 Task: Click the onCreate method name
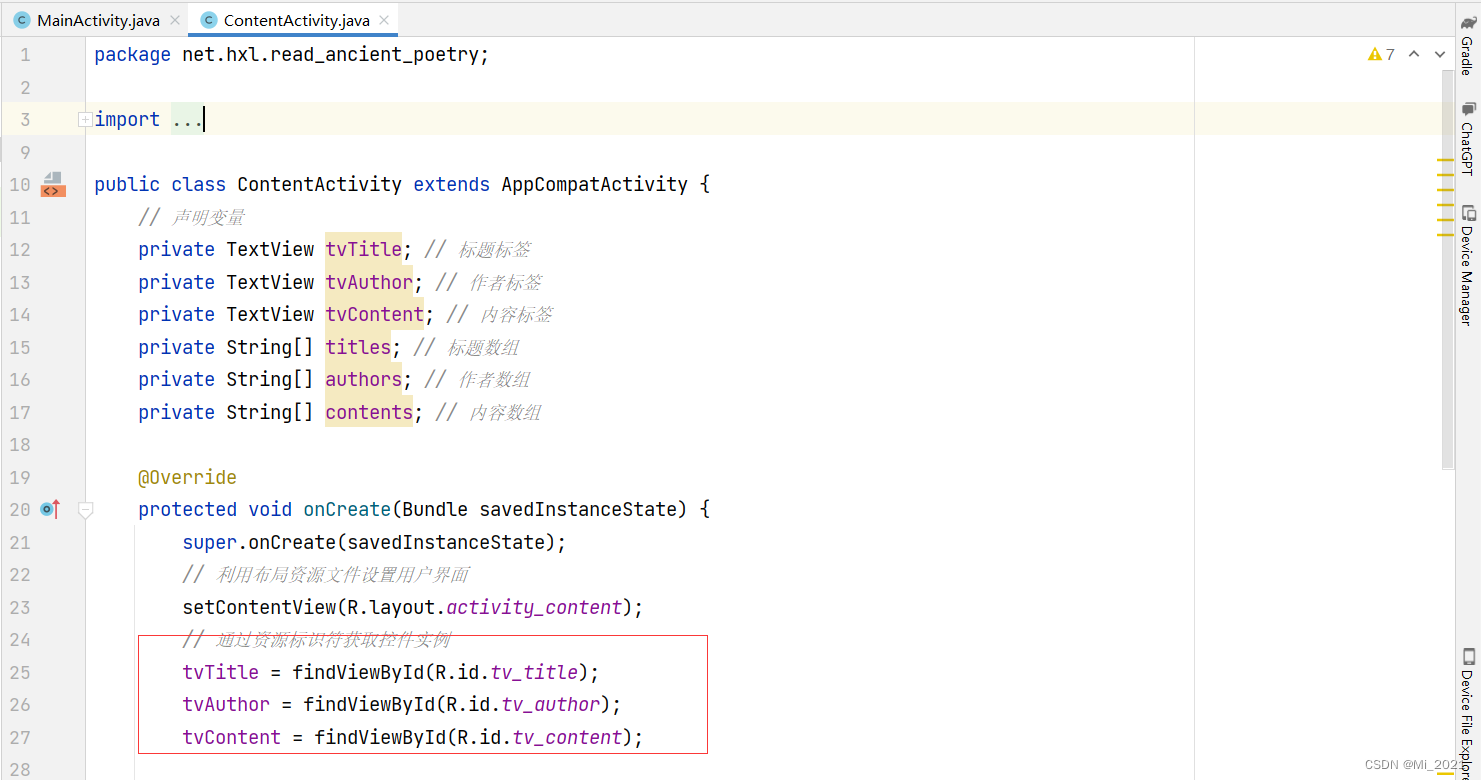[x=347, y=509]
